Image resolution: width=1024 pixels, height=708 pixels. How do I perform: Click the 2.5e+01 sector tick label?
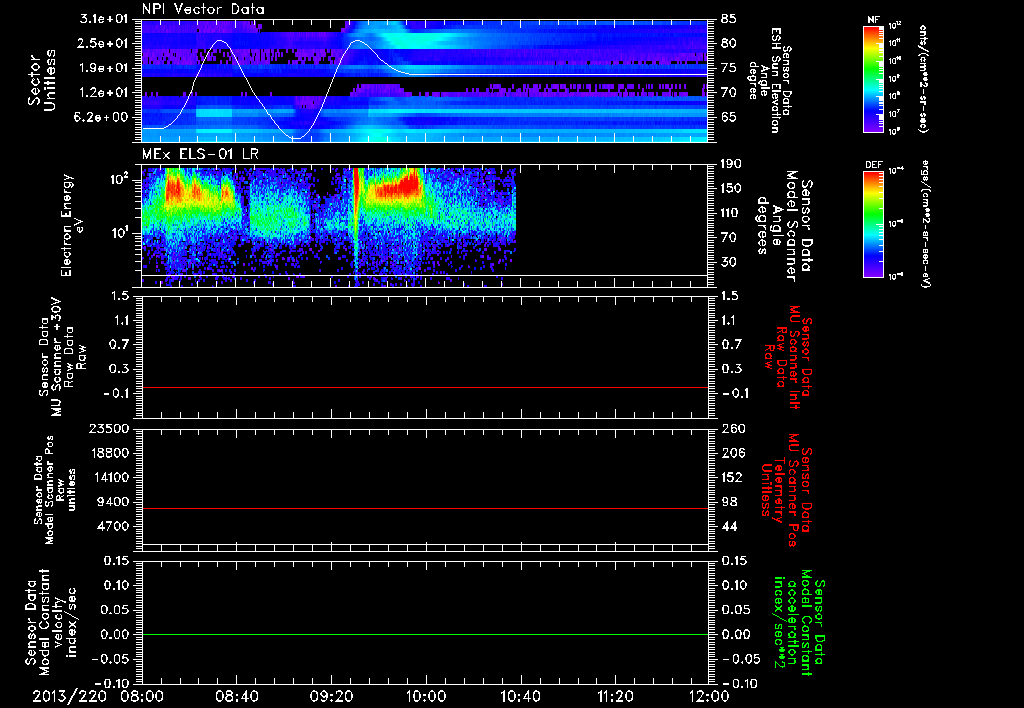[x=104, y=43]
